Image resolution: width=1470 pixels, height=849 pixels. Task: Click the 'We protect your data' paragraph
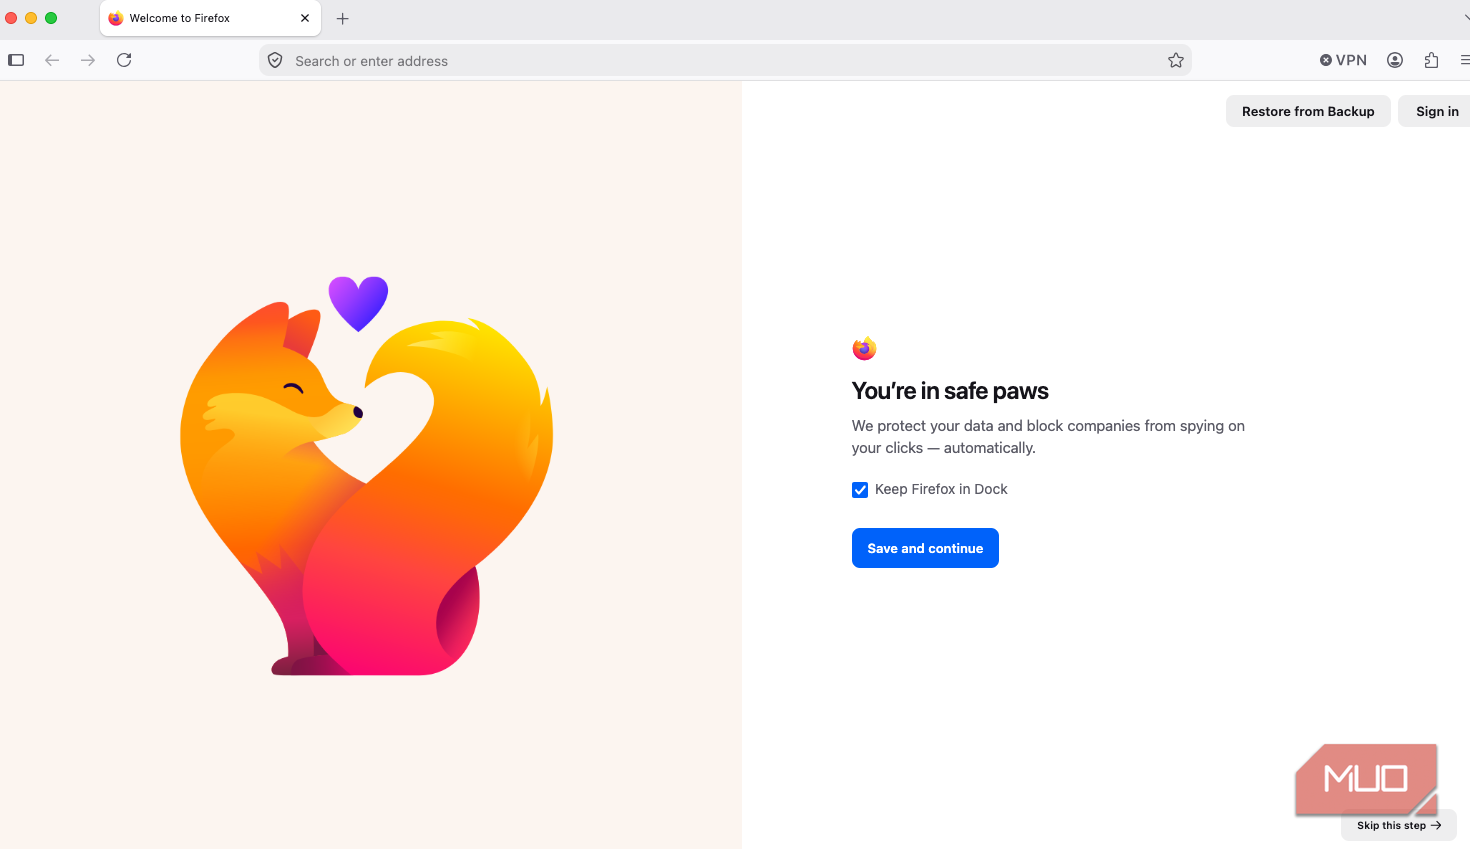(x=1048, y=437)
